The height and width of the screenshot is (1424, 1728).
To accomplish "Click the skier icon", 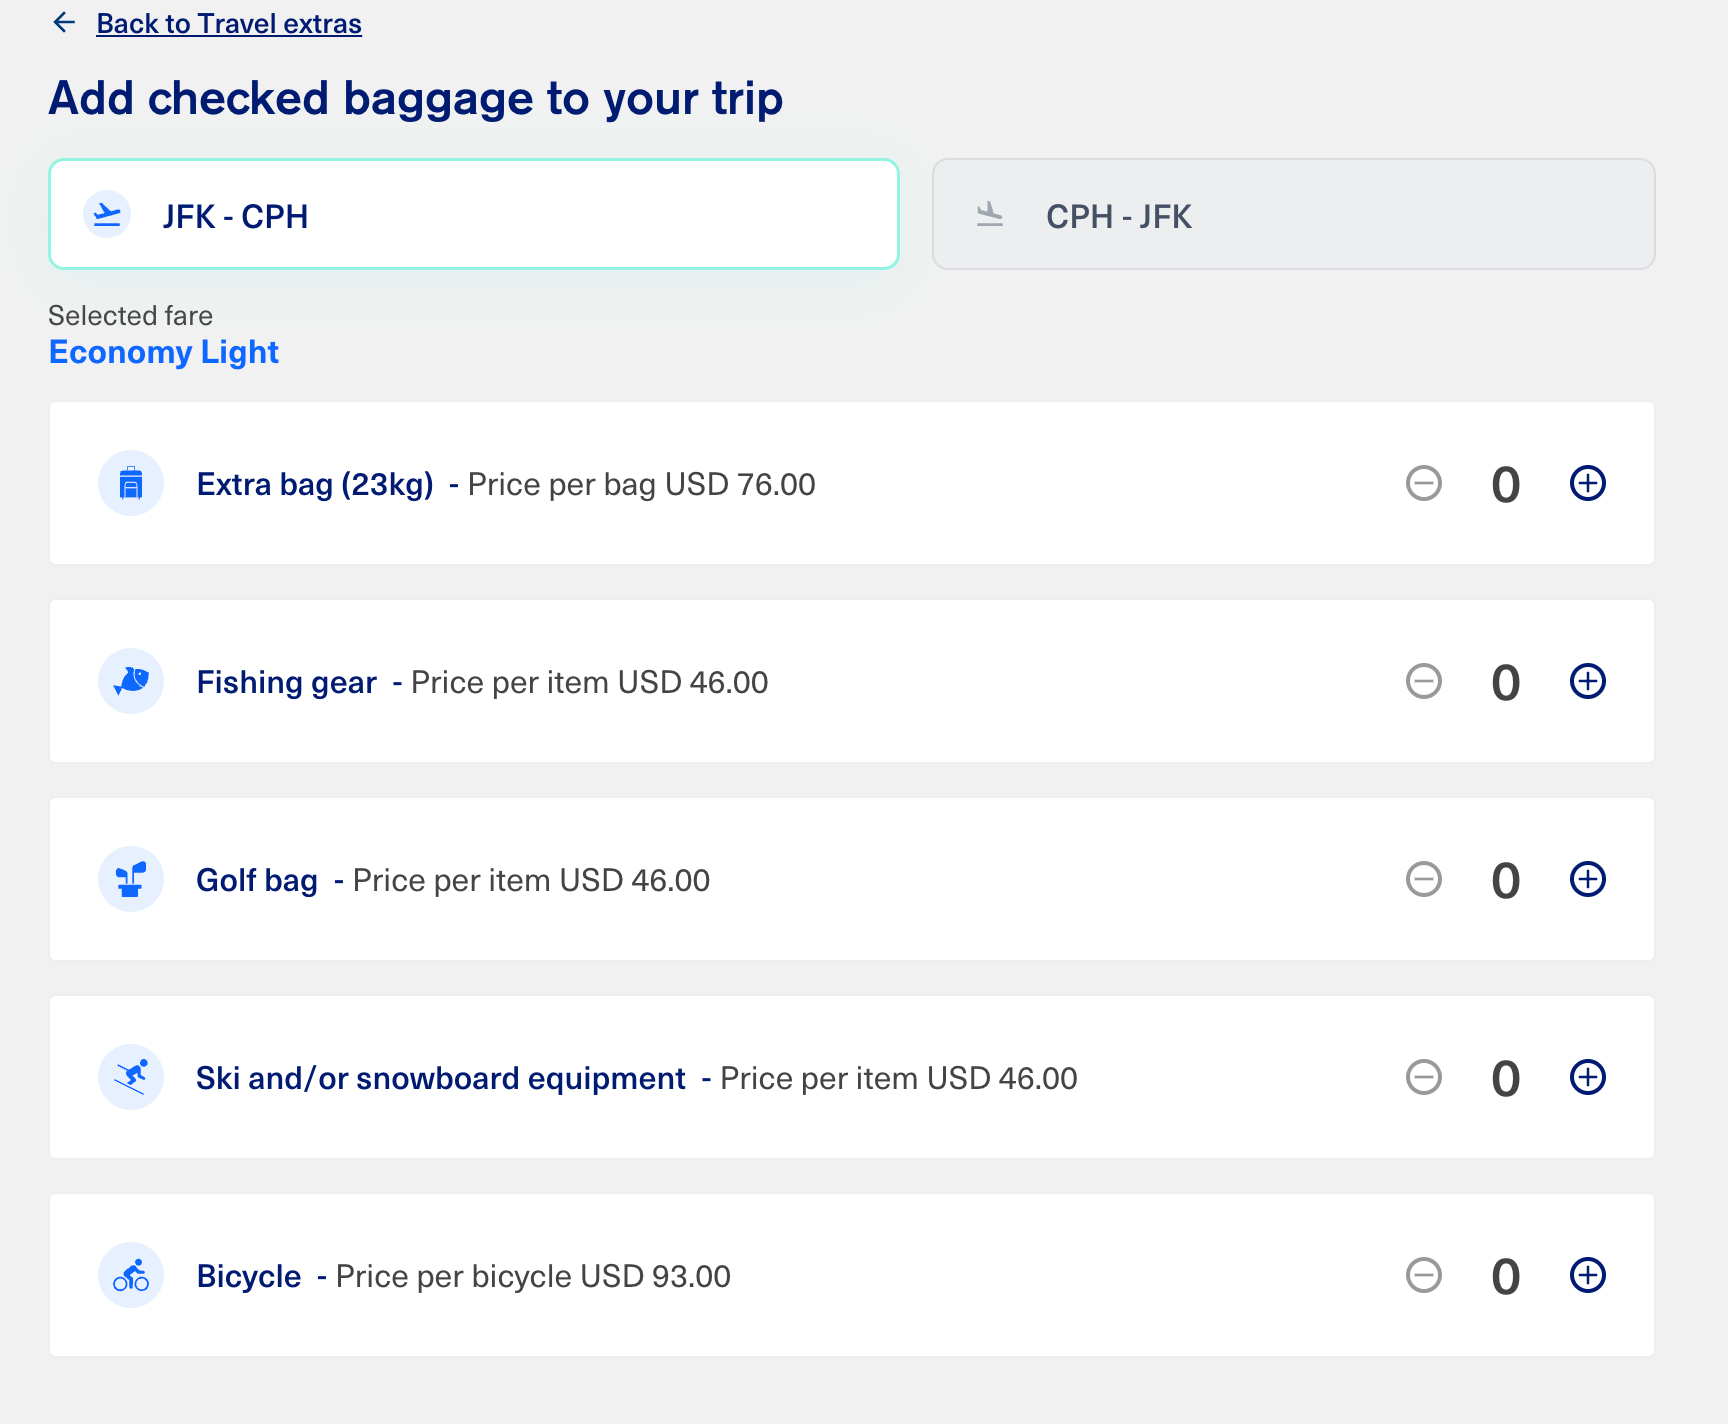I will click(x=131, y=1078).
